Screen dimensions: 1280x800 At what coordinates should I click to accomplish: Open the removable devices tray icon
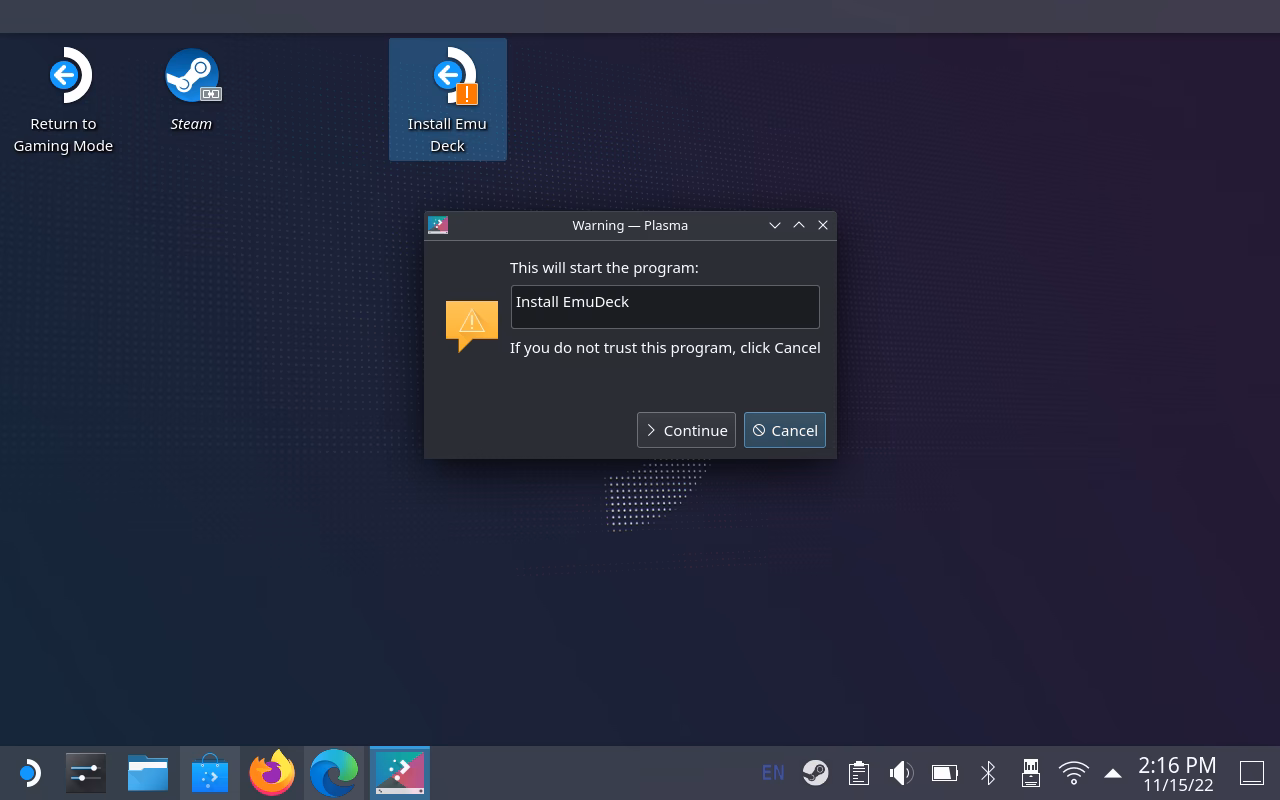(1031, 773)
